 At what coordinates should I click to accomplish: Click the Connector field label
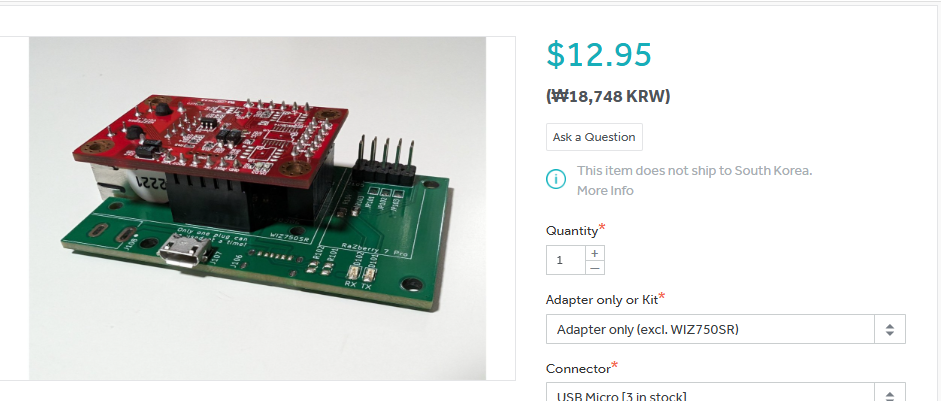(x=578, y=368)
